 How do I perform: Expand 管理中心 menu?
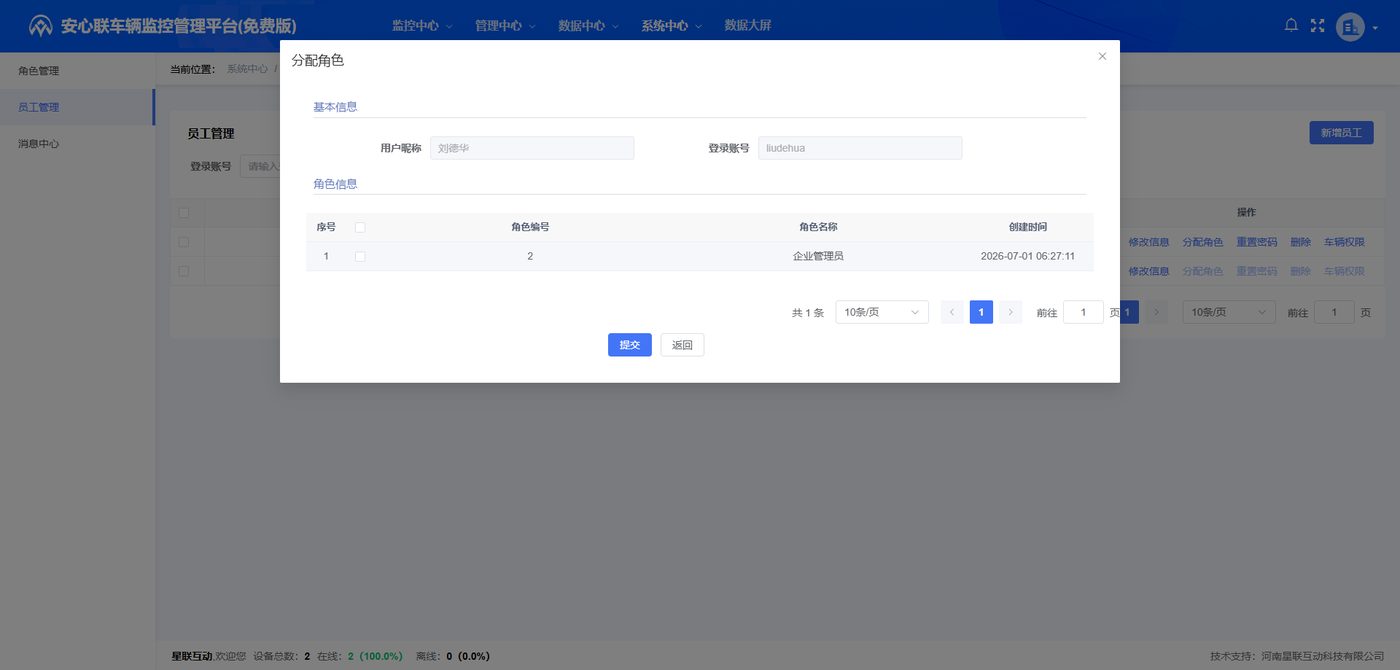pos(505,26)
